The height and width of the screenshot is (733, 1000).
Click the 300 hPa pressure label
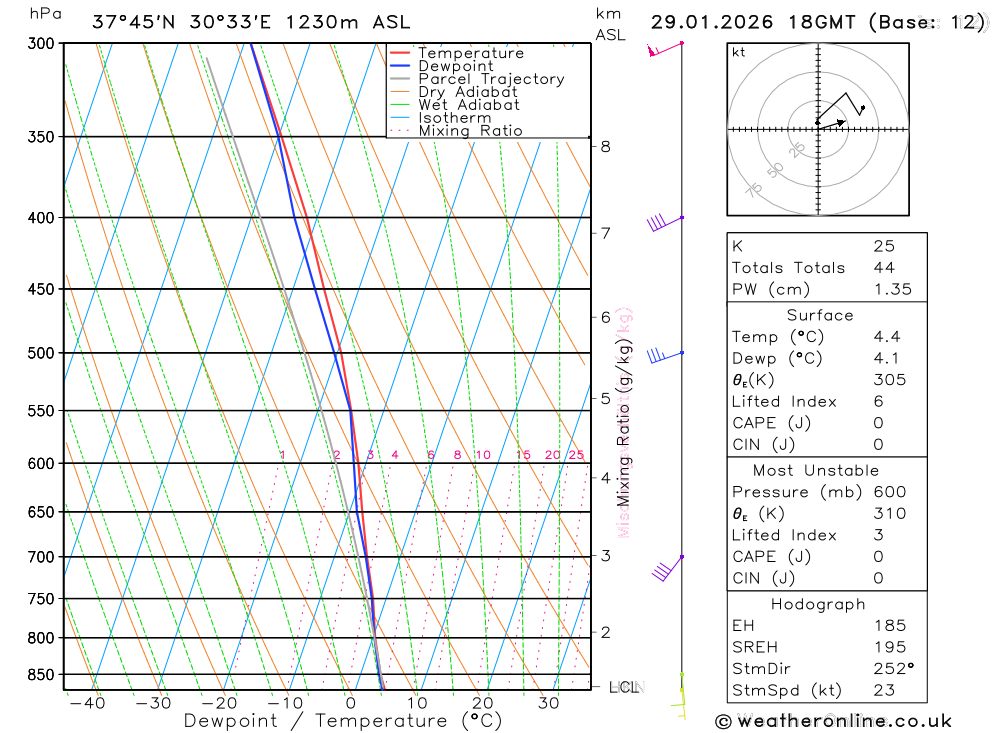click(41, 43)
